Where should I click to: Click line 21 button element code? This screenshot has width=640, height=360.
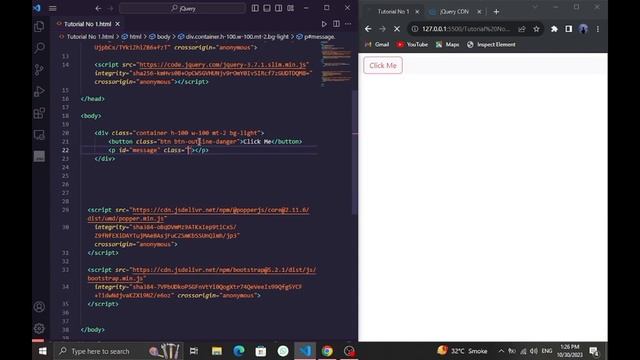point(205,142)
